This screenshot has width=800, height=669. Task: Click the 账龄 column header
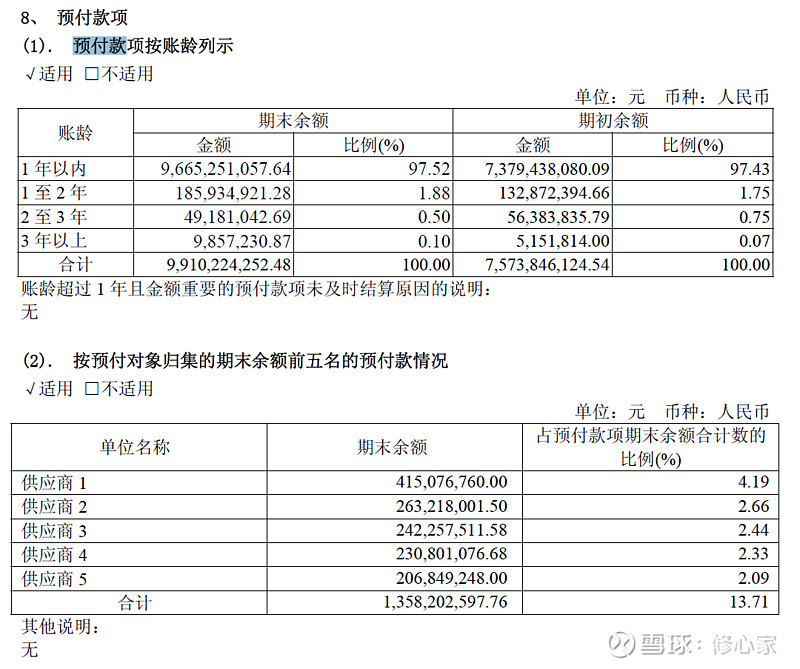pyautogui.click(x=76, y=133)
